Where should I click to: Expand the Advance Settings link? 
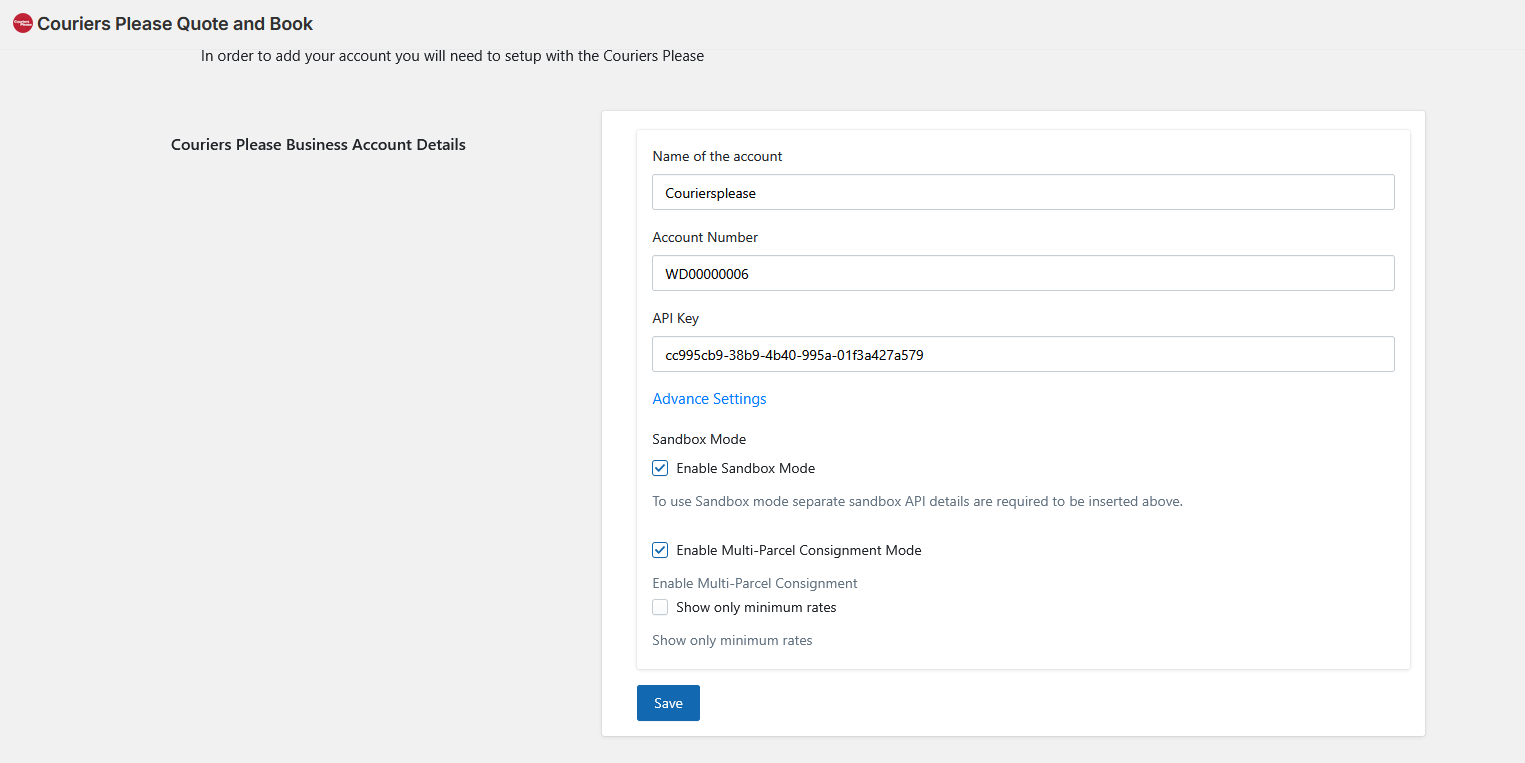(709, 399)
